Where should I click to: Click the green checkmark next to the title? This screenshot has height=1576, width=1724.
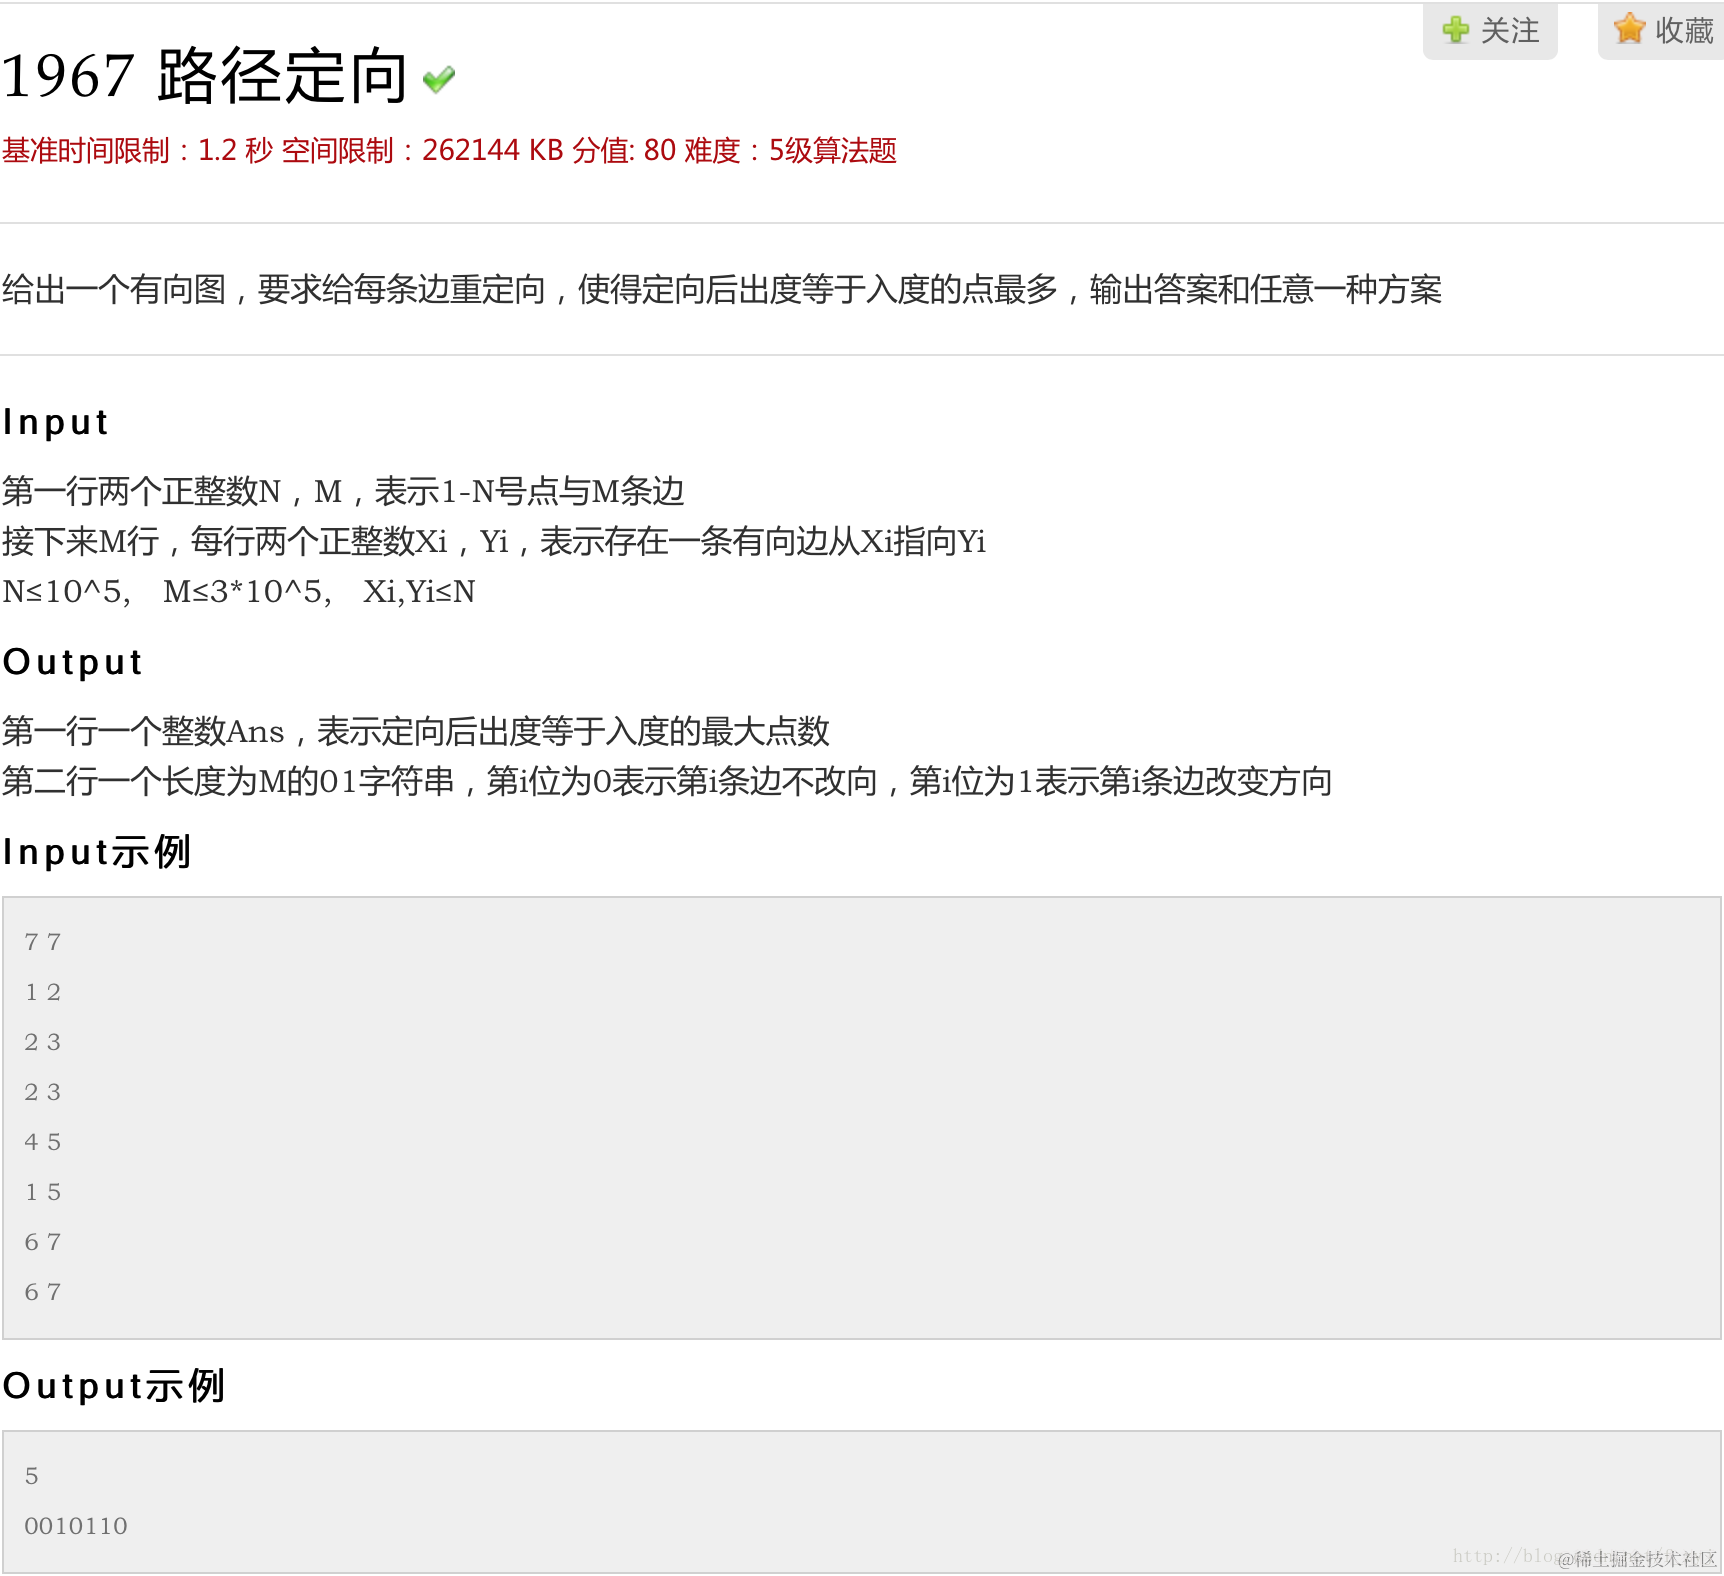click(439, 79)
